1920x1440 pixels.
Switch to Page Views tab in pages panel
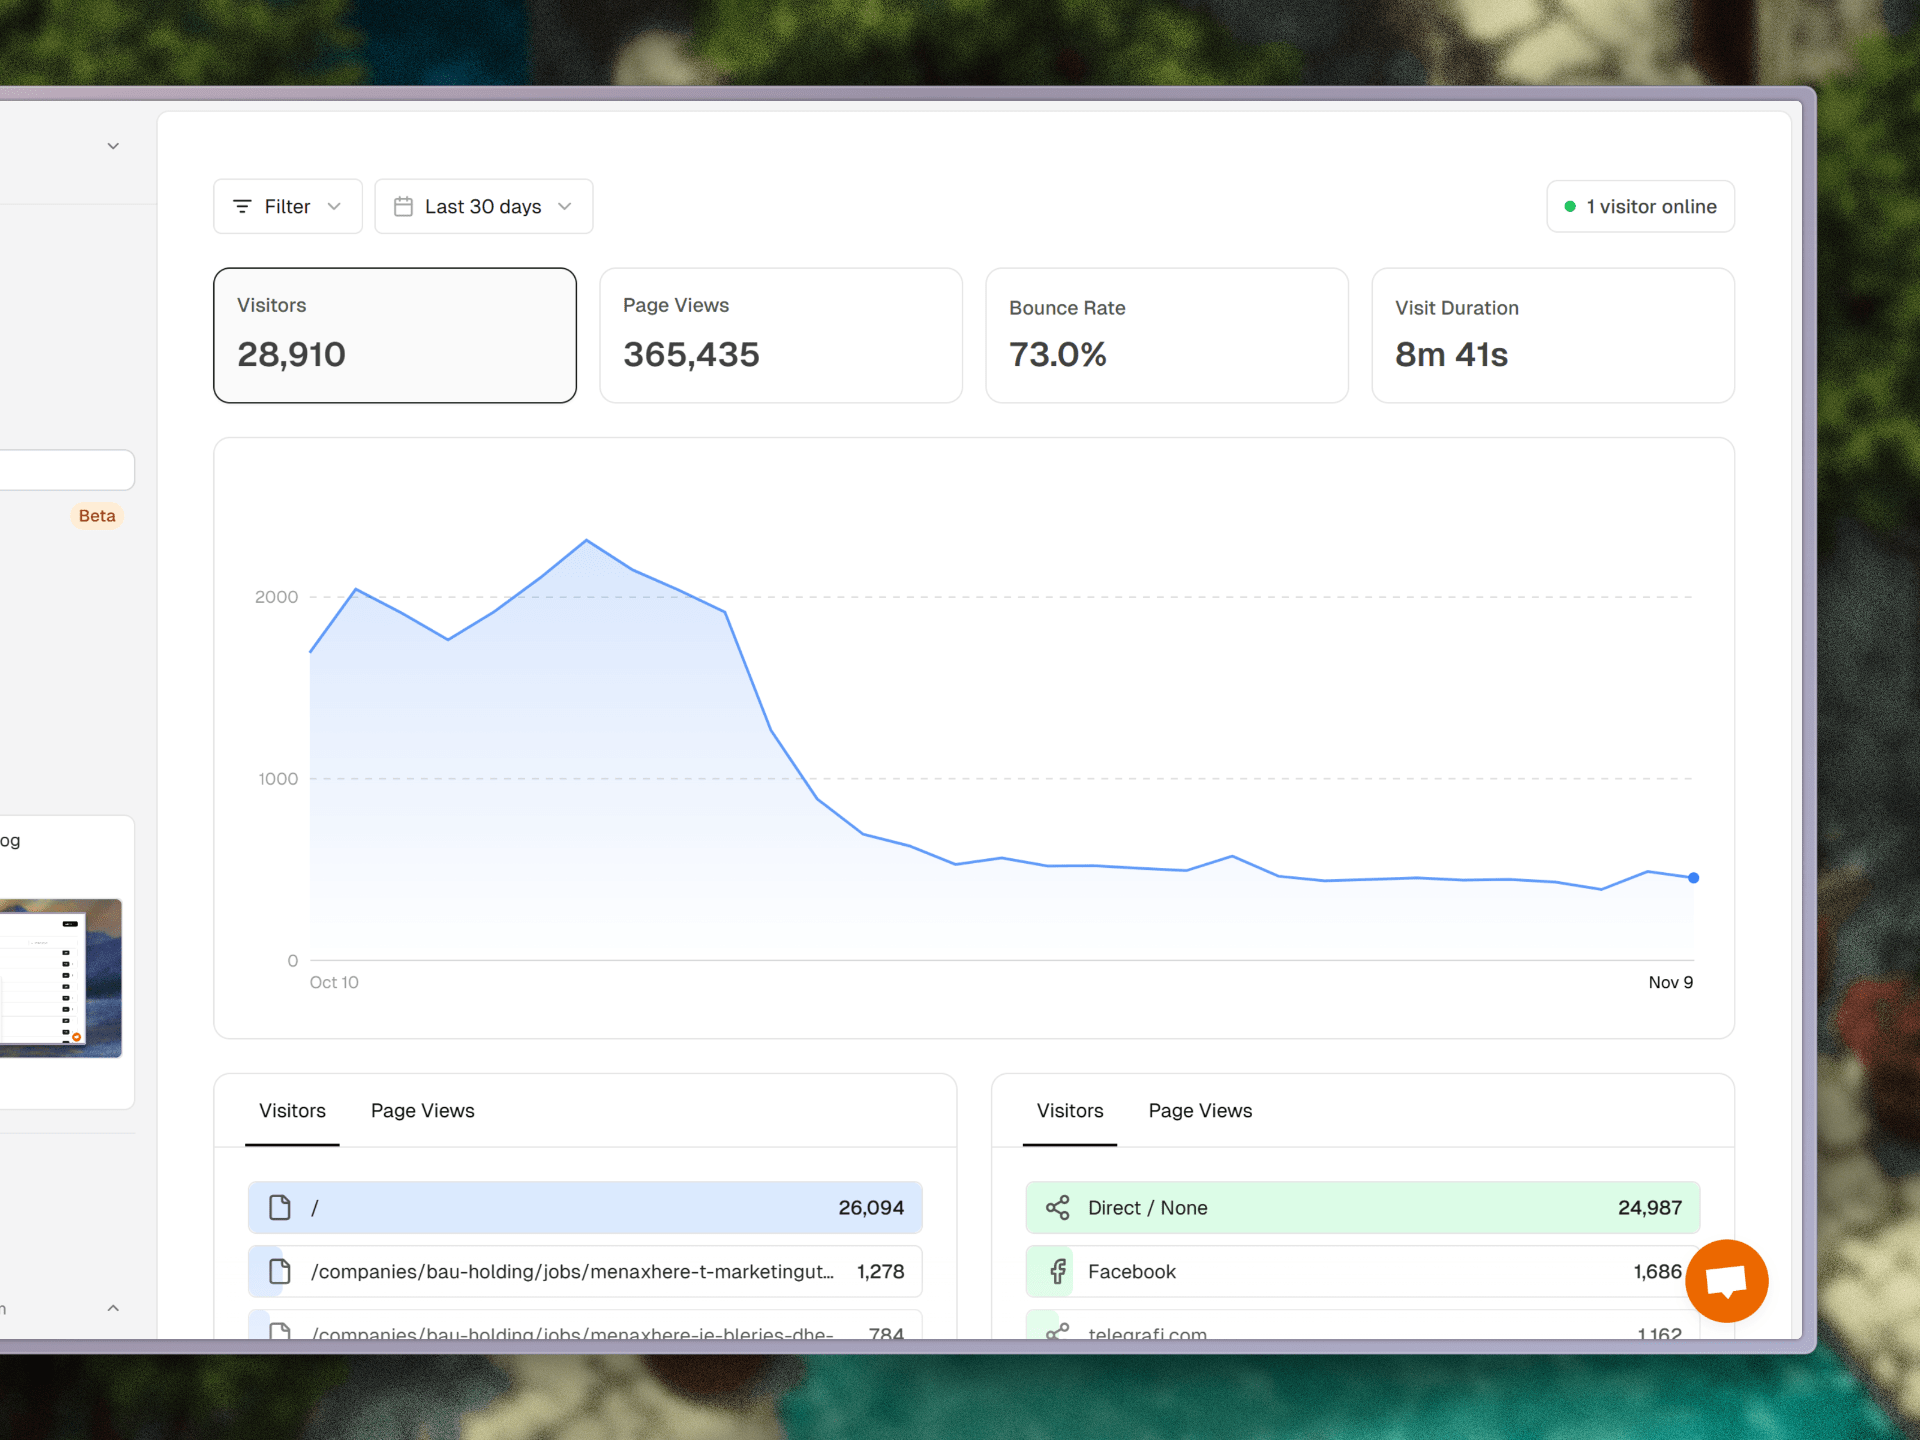[x=421, y=1110]
